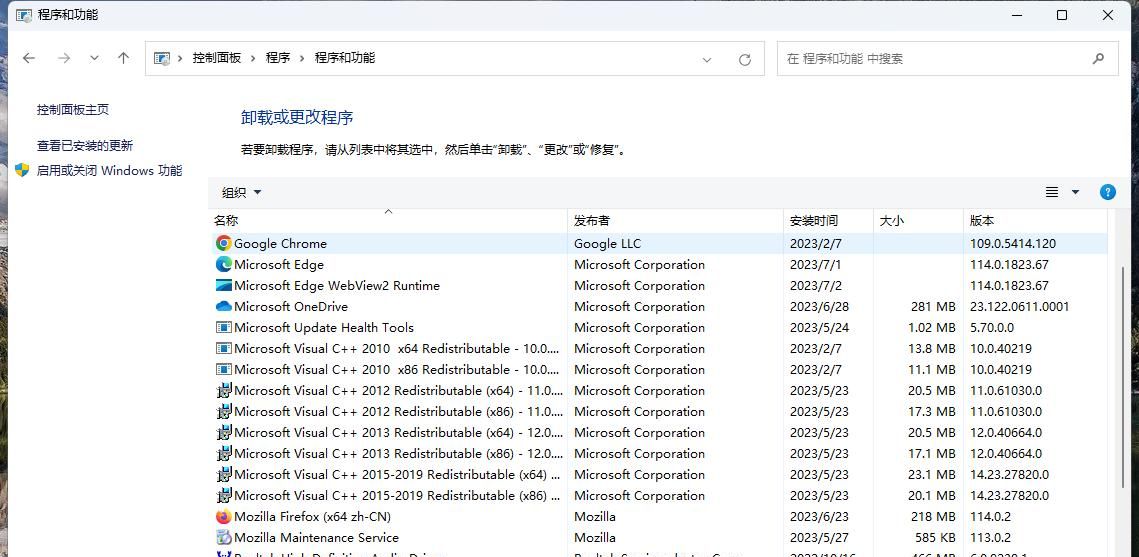Click install date 2023/7/1 cell
The height and width of the screenshot is (557, 1139).
pyautogui.click(x=816, y=265)
